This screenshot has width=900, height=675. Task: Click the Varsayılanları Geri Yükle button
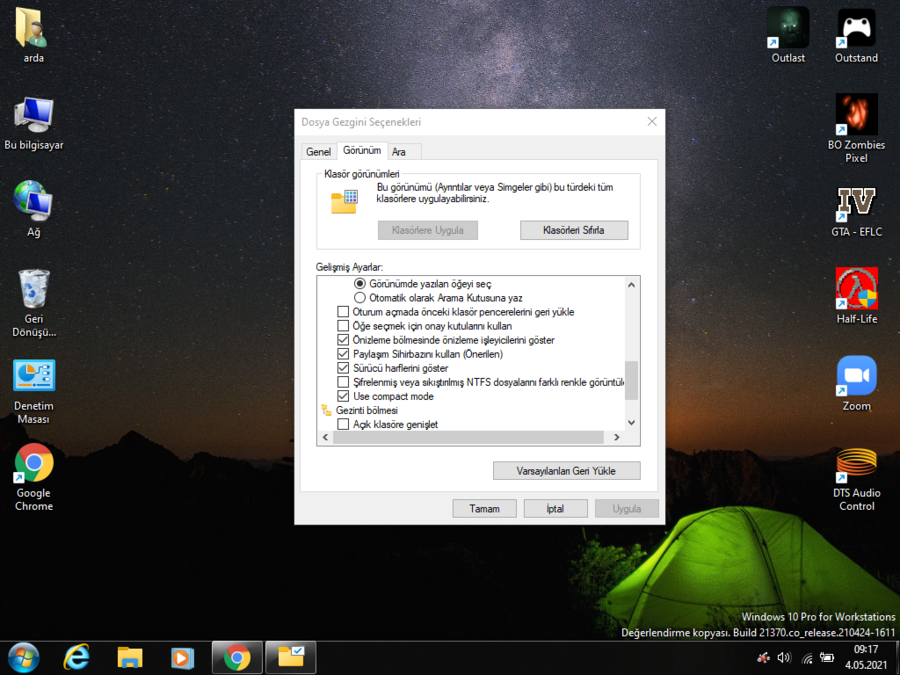(566, 471)
